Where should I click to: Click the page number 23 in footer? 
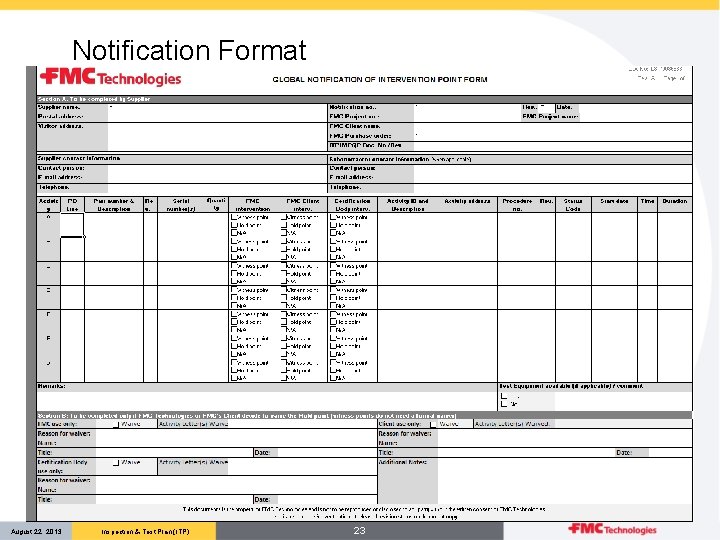point(360,531)
